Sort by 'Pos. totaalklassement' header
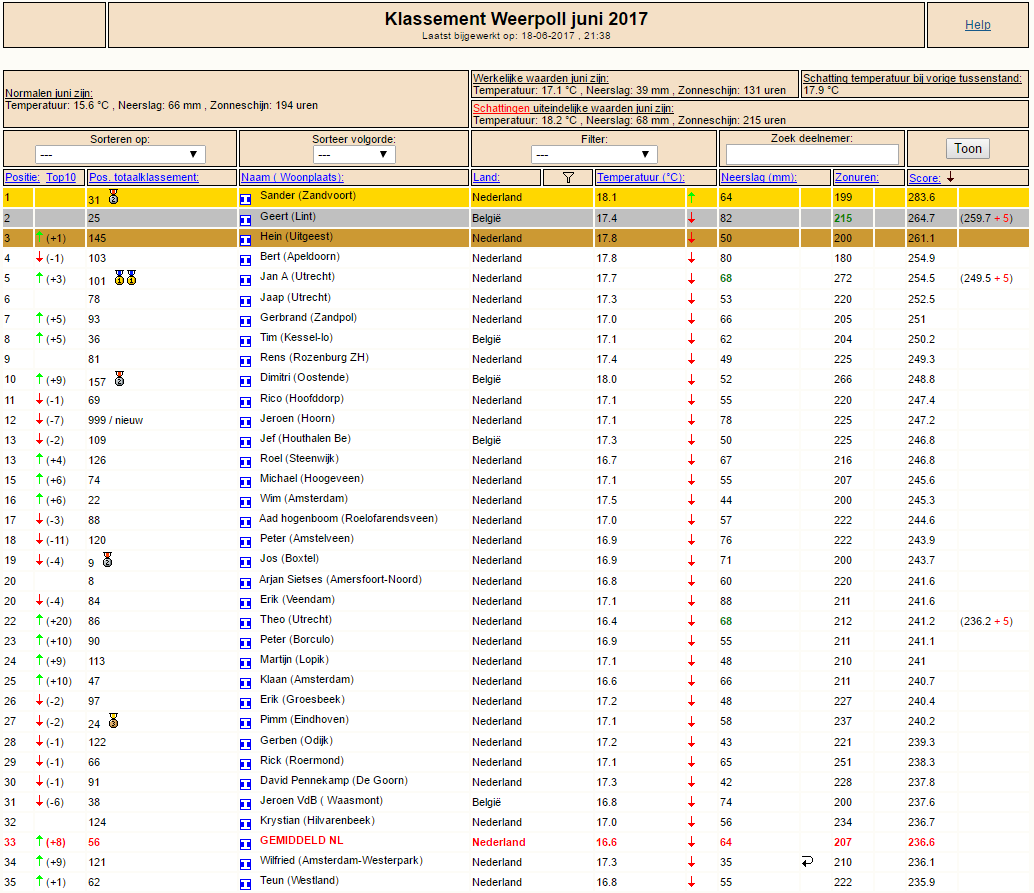Screen dimensions: 1034x893 pyautogui.click(x=144, y=177)
